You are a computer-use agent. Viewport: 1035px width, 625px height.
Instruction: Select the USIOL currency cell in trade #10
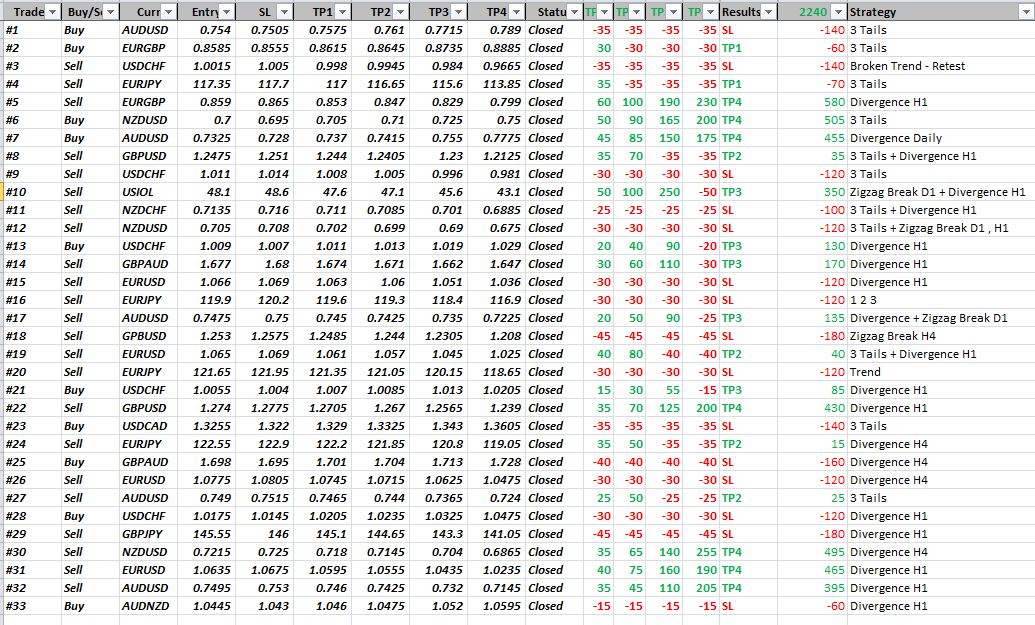click(141, 192)
